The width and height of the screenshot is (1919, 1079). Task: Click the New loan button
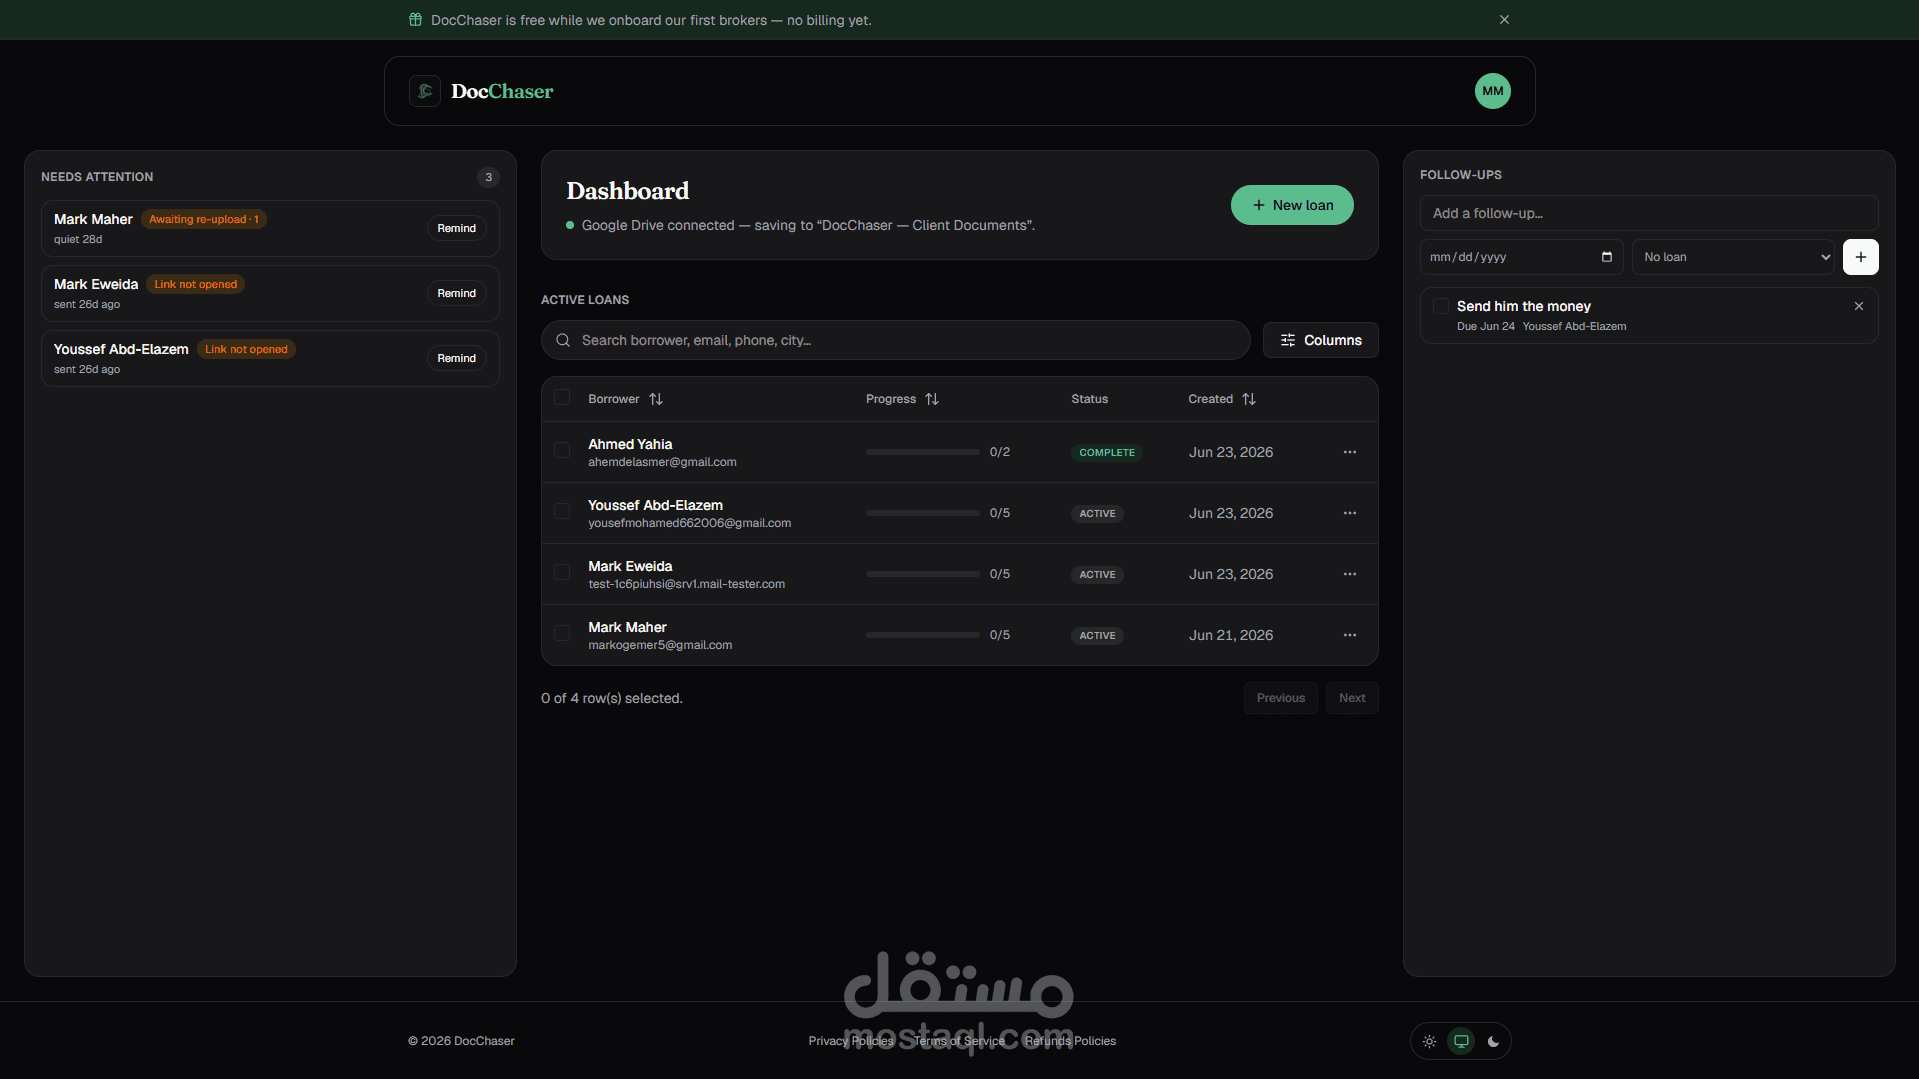coord(1292,205)
